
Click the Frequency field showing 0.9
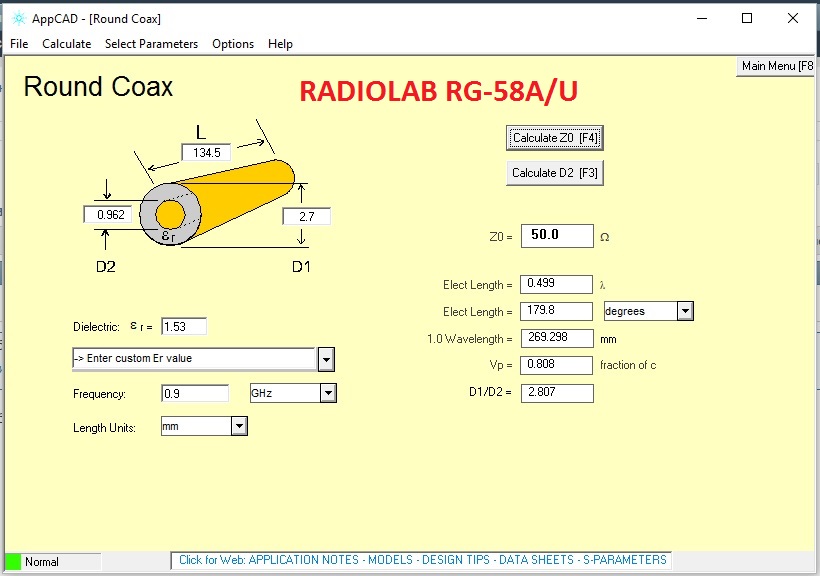coord(195,393)
